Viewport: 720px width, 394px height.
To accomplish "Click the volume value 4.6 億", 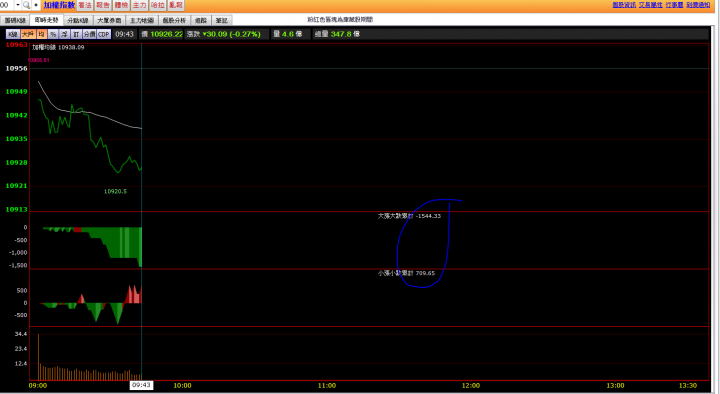I will pyautogui.click(x=292, y=34).
